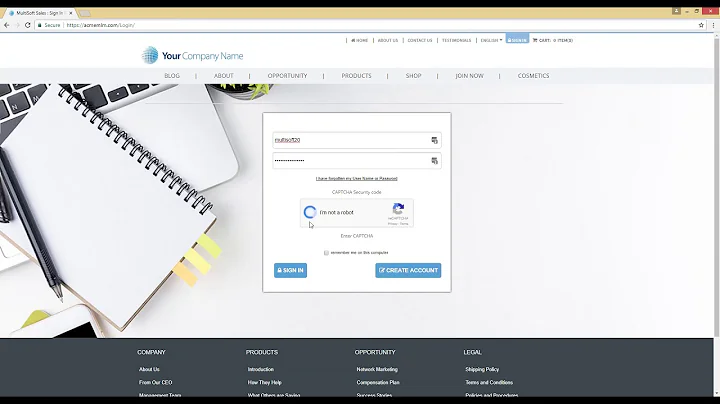Image resolution: width=720 pixels, height=404 pixels.
Task: Open the cart with 0 items
Action: 553,40
